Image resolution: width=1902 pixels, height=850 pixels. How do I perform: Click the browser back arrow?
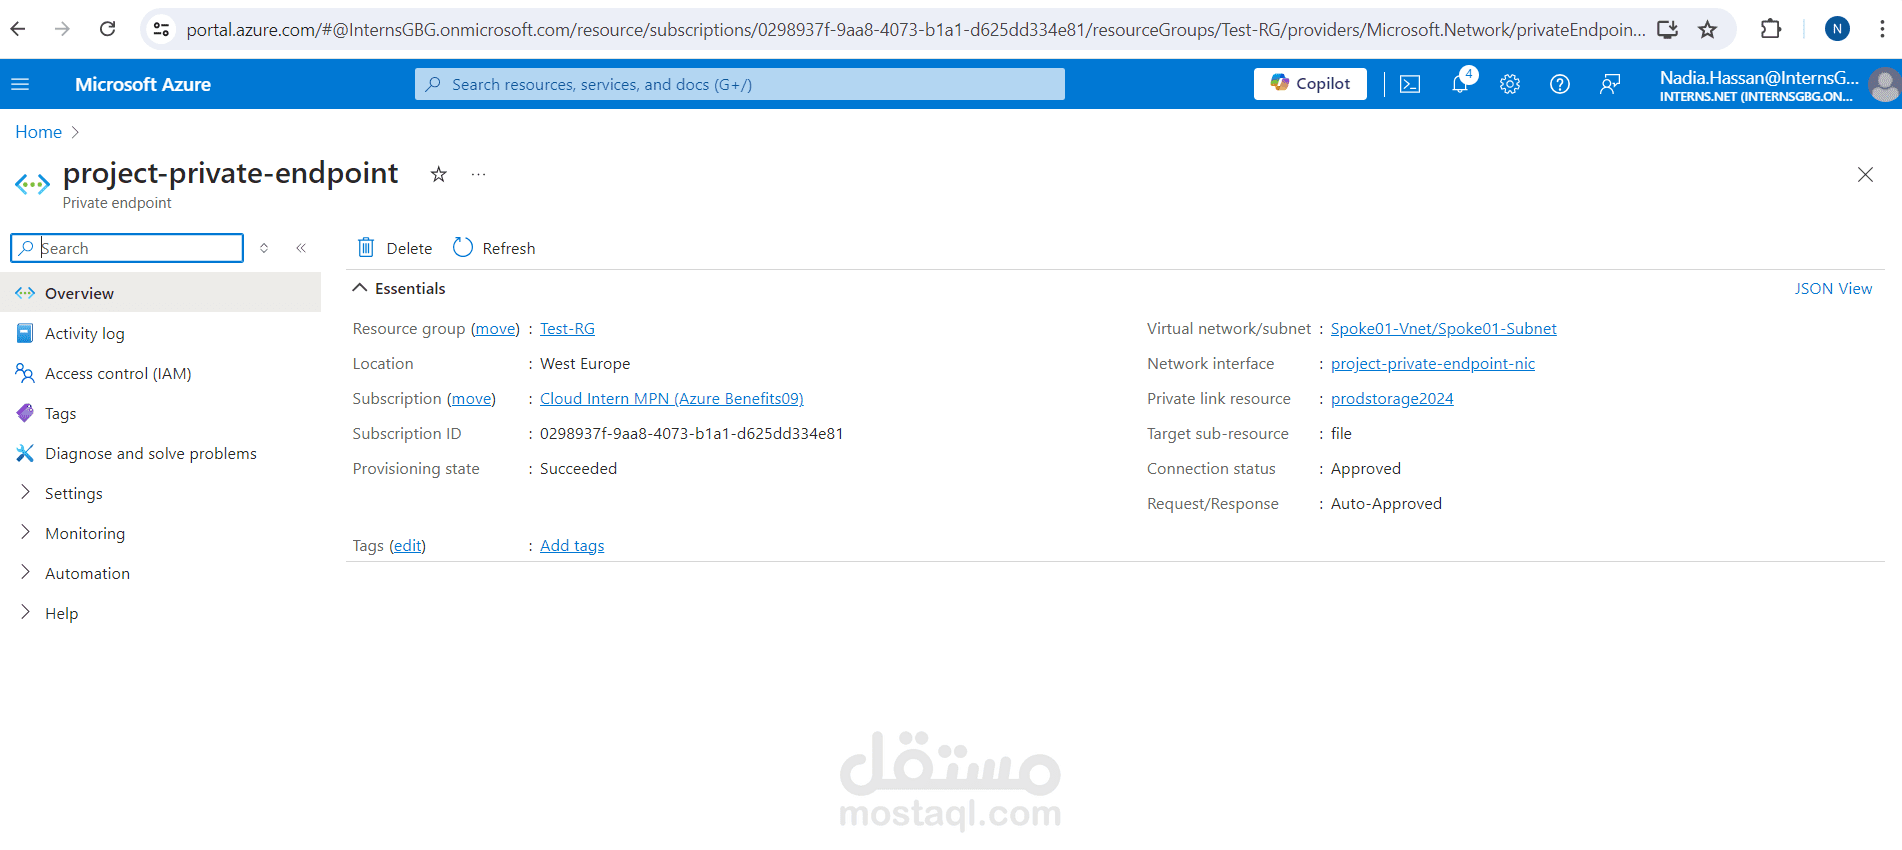click(18, 29)
